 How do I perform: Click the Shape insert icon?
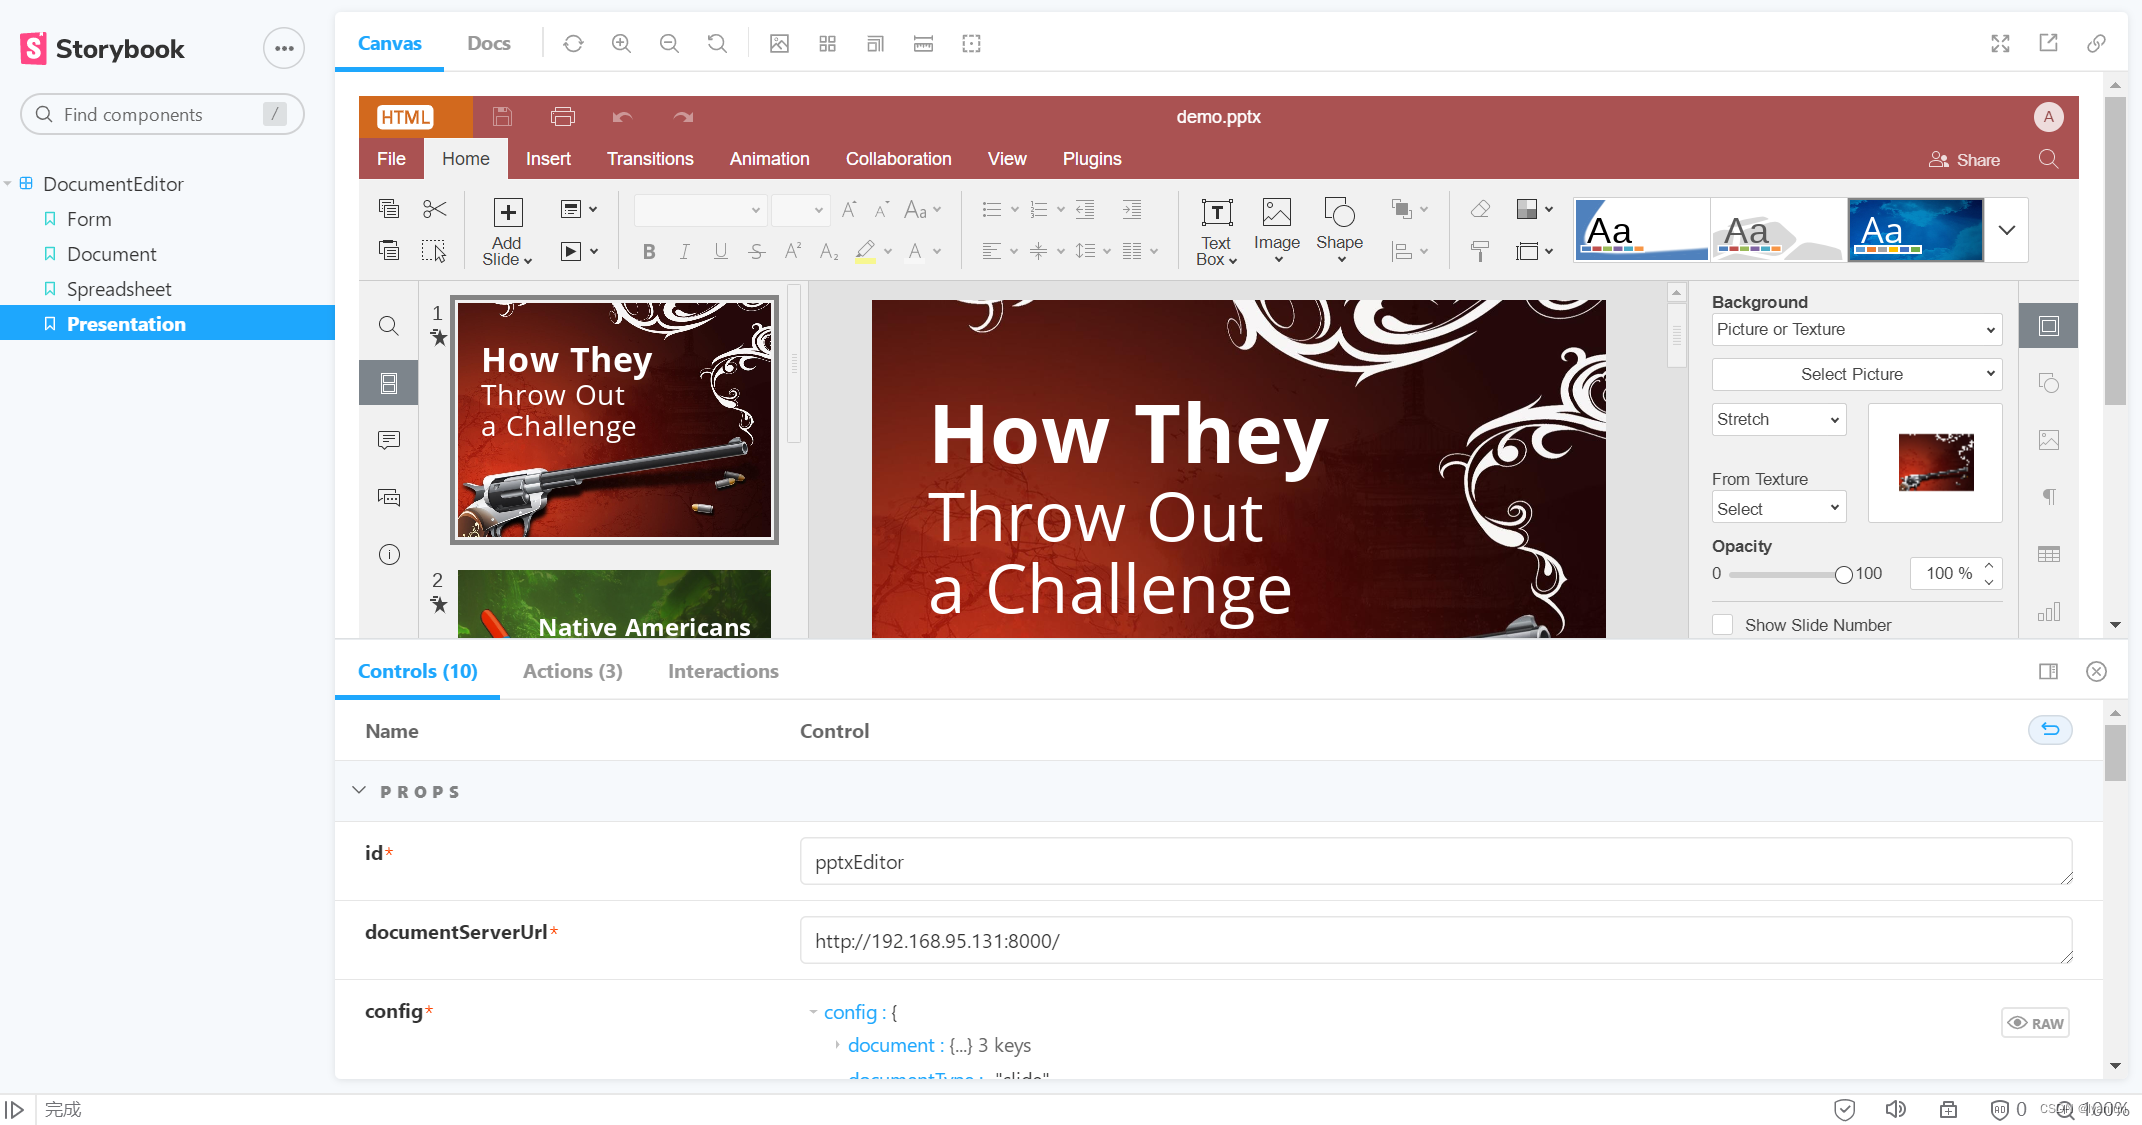(x=1339, y=212)
